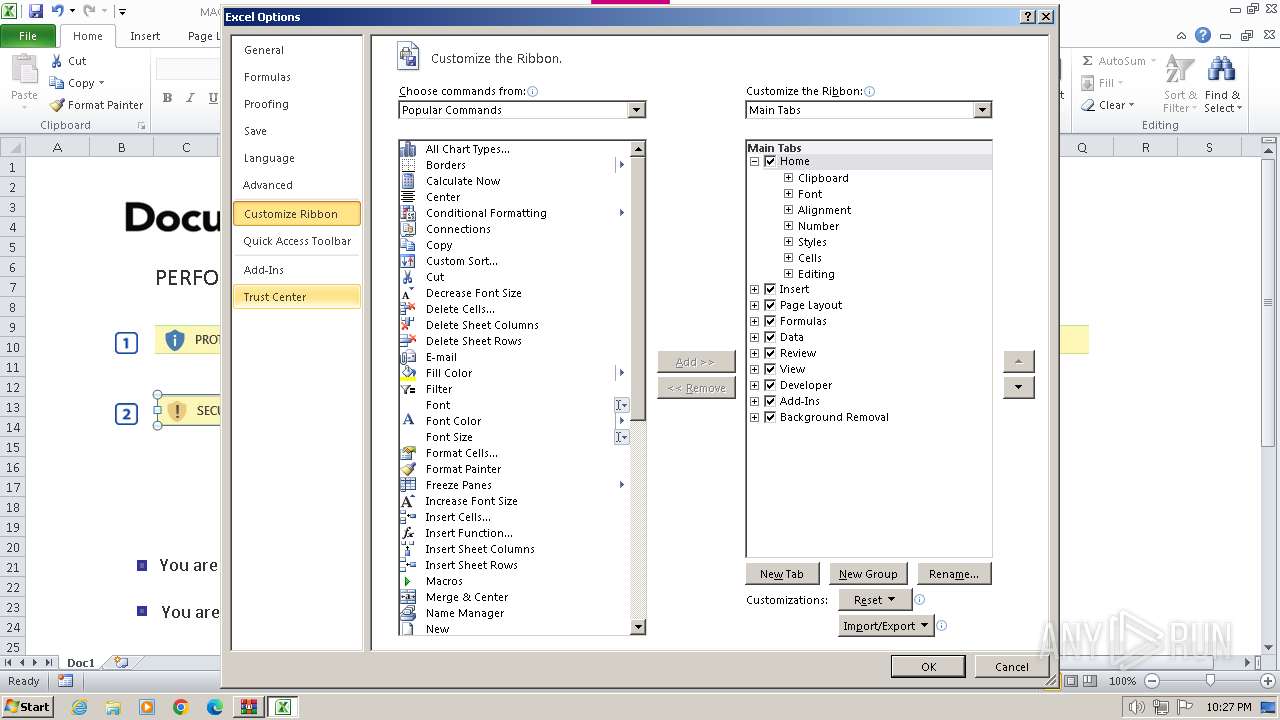
Task: Open the Choose commands from info icon
Action: click(533, 91)
